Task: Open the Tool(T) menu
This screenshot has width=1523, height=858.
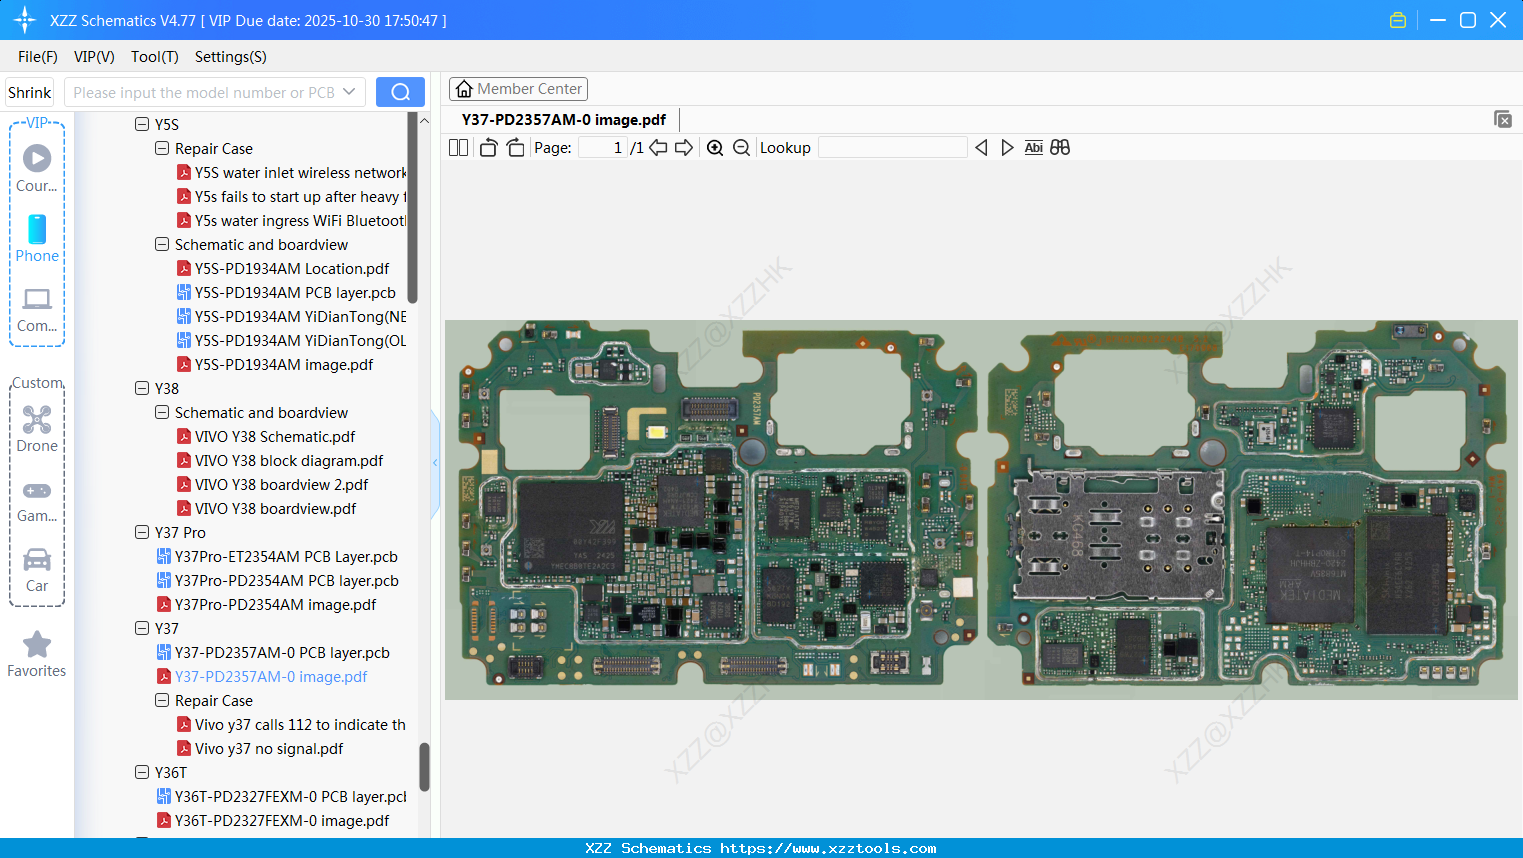Action: (154, 57)
